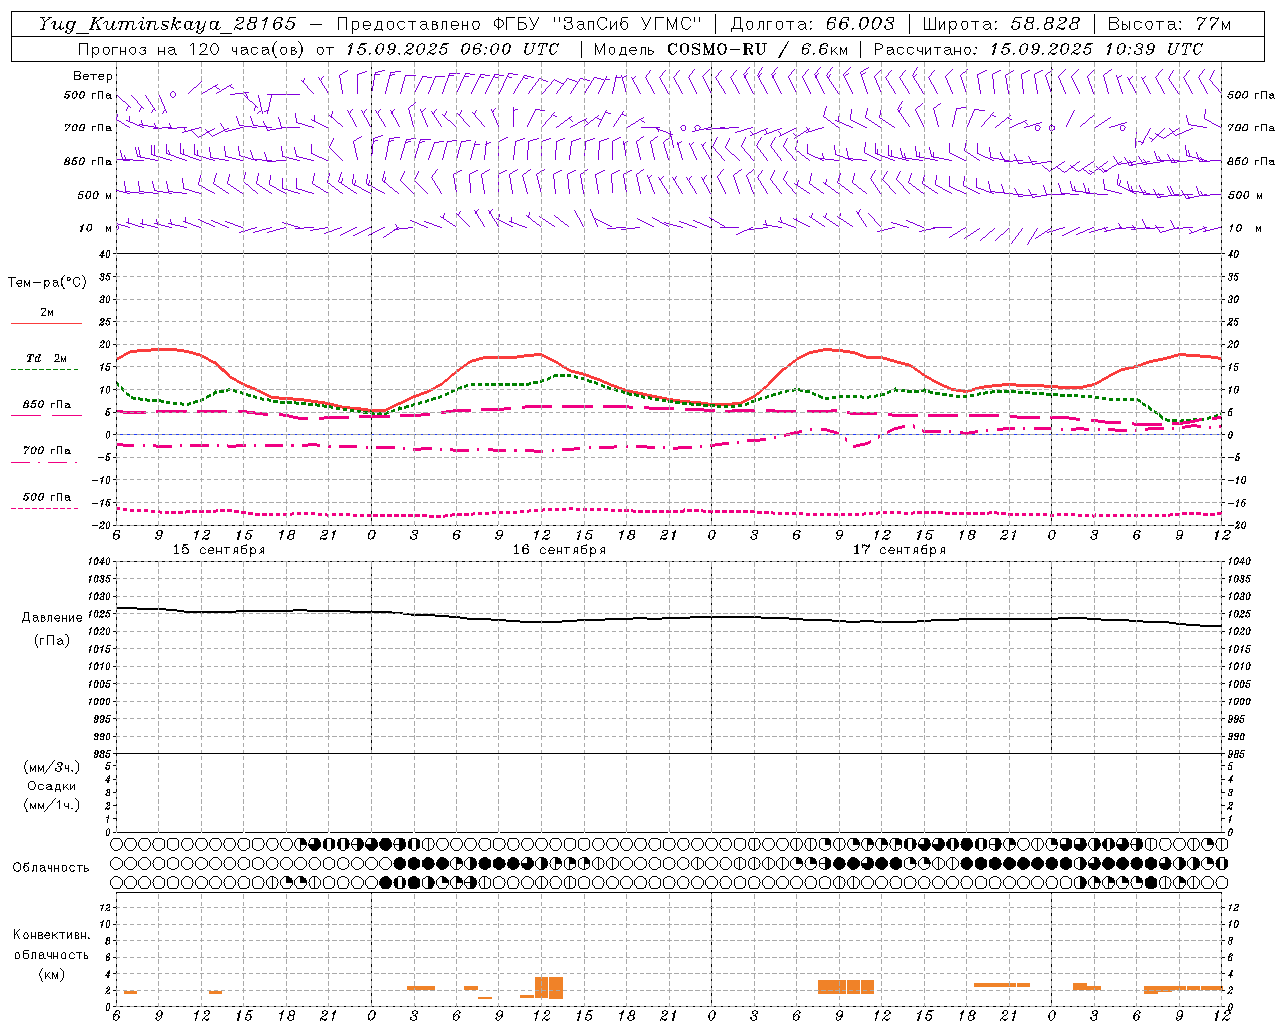Click the 15 сентября date label
This screenshot has width=1280, height=1024.
click(x=219, y=550)
